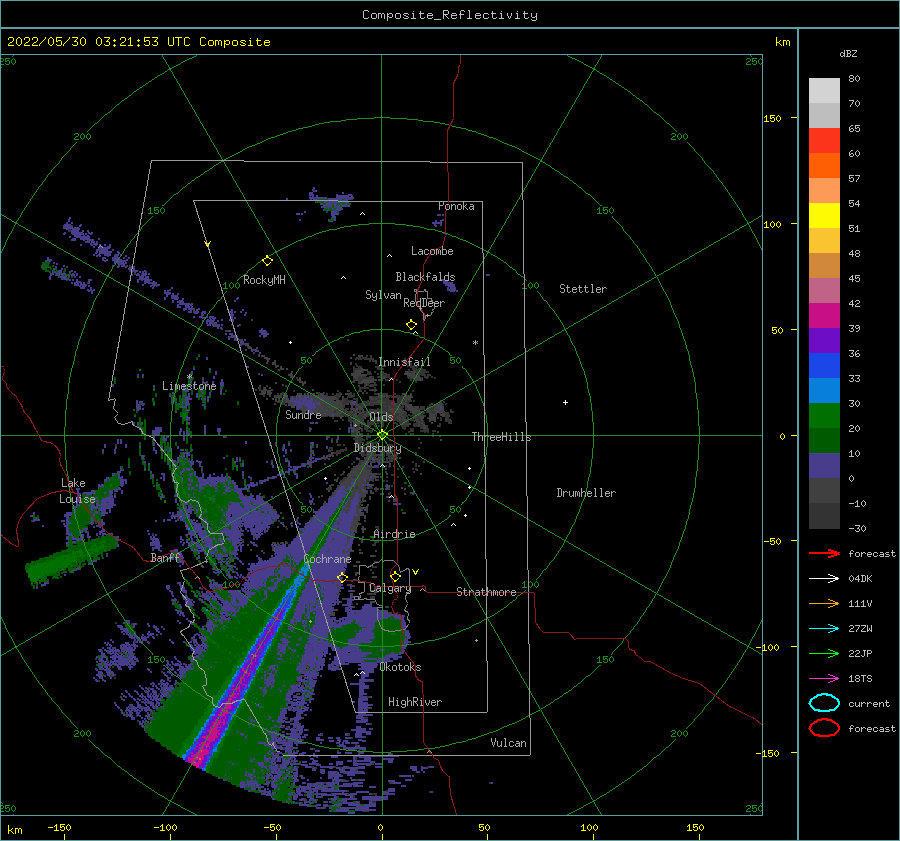Click the white plus marker west of Drumheller
Screen dimensions: 900x841
pos(565,402)
